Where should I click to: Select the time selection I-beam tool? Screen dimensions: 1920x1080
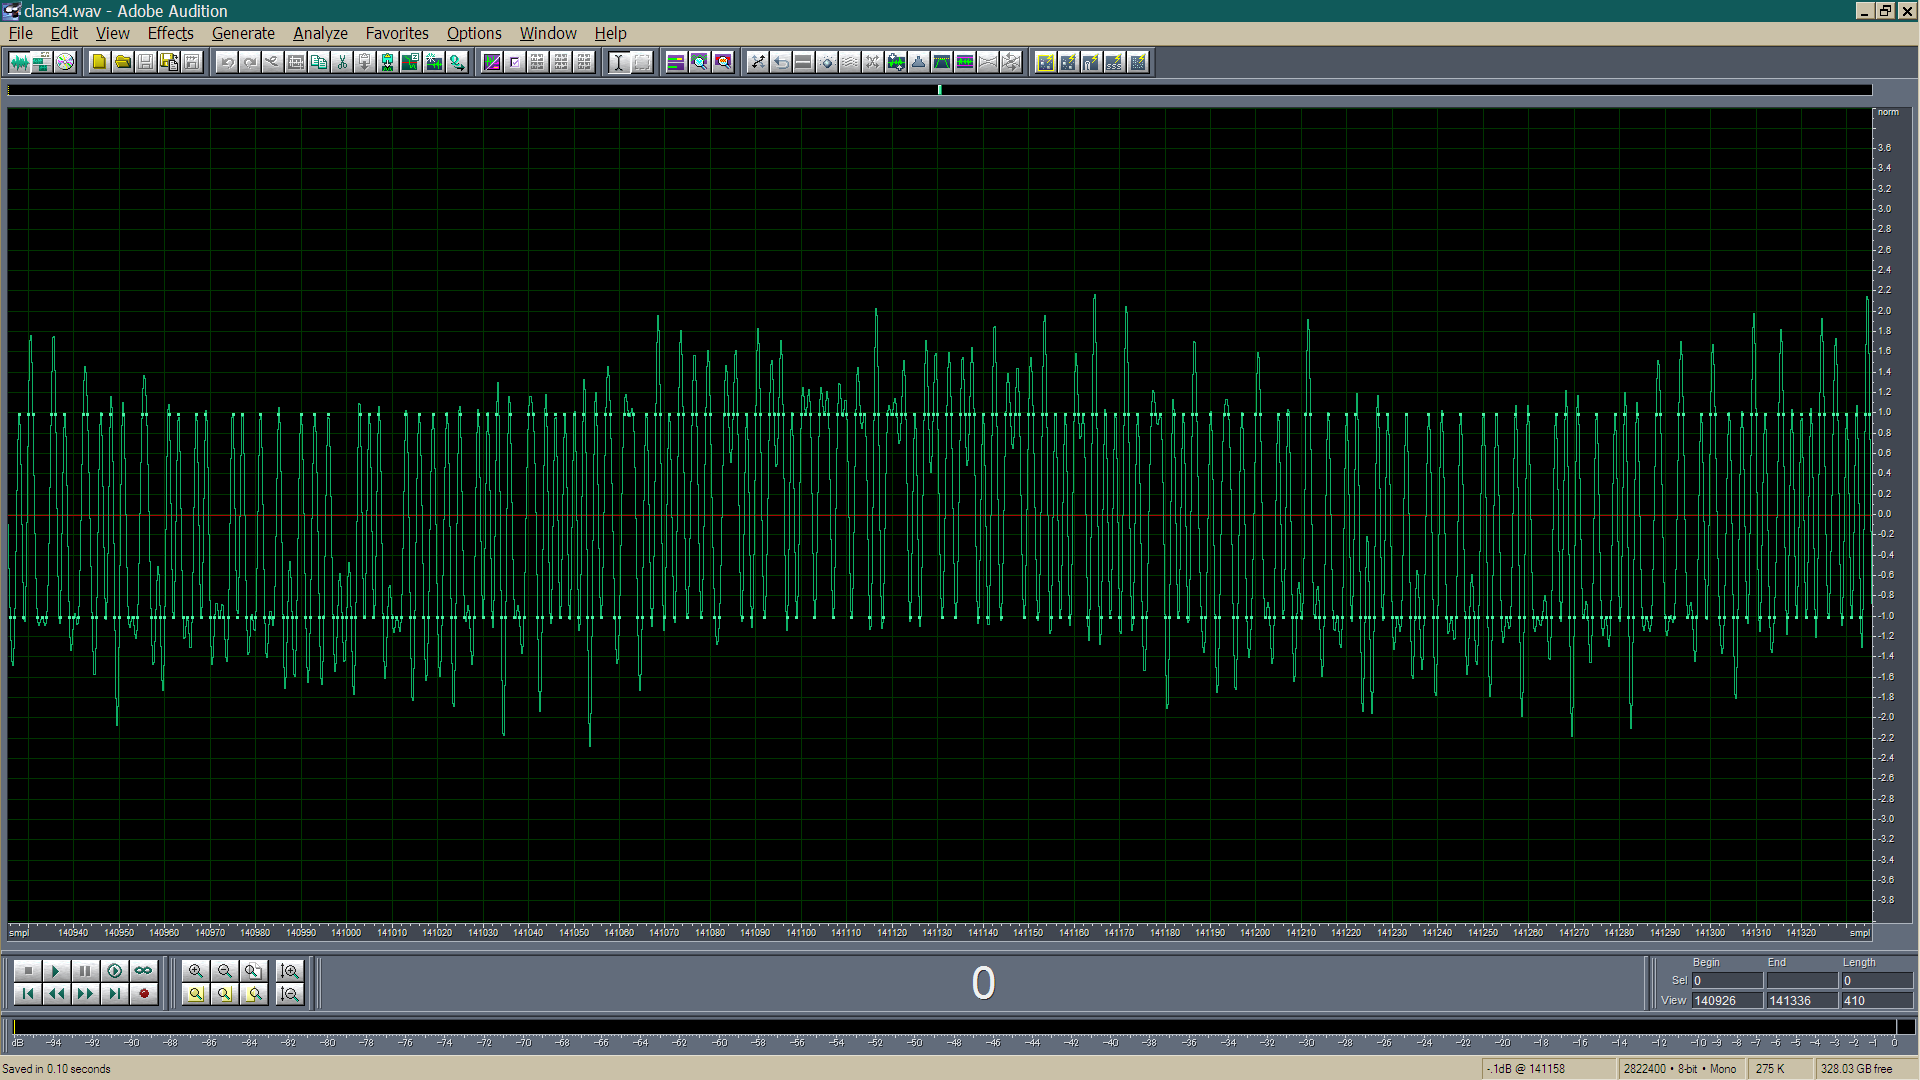point(619,62)
